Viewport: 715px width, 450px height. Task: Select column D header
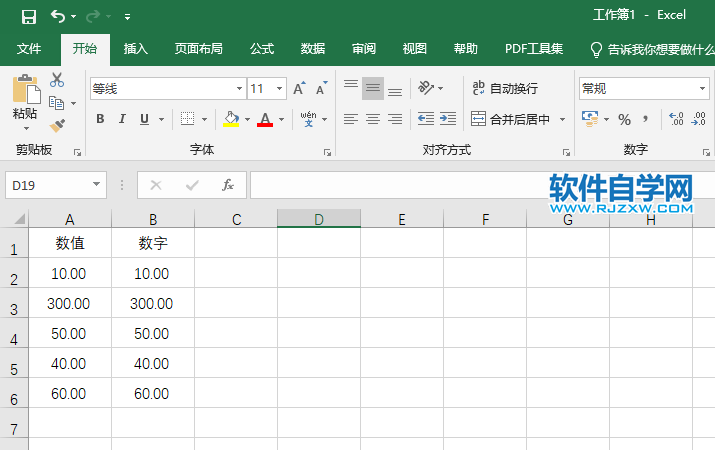319,219
